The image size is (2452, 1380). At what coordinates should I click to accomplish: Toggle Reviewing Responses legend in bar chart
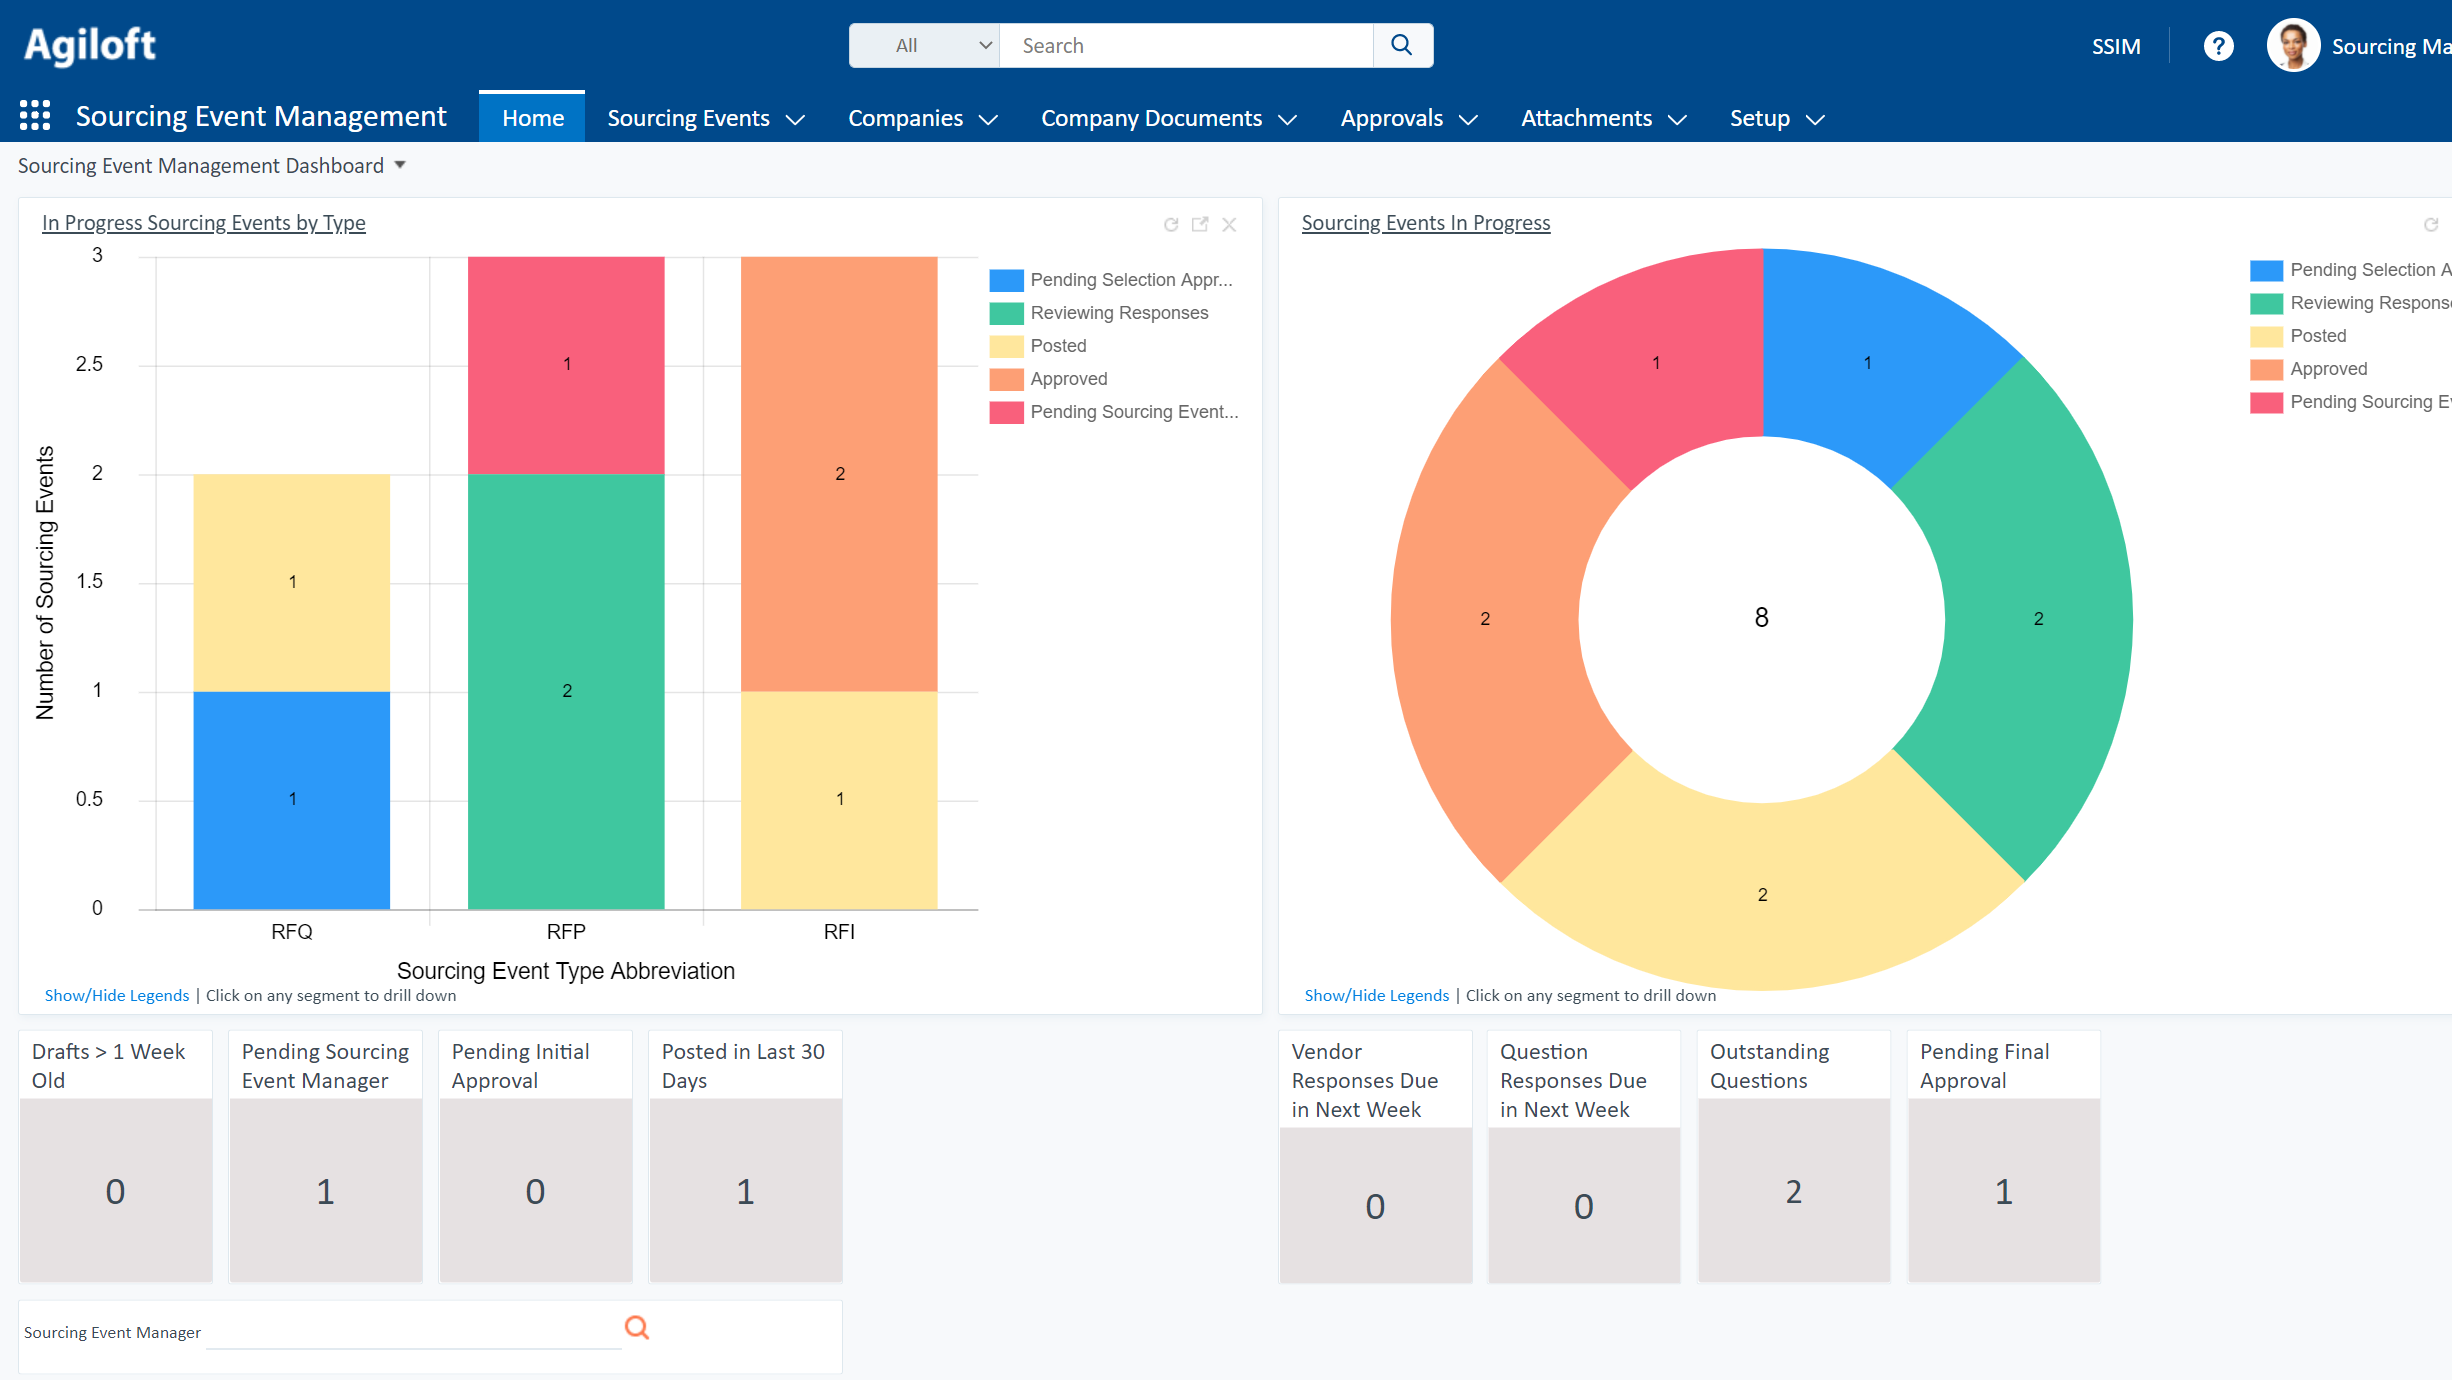[x=1100, y=313]
